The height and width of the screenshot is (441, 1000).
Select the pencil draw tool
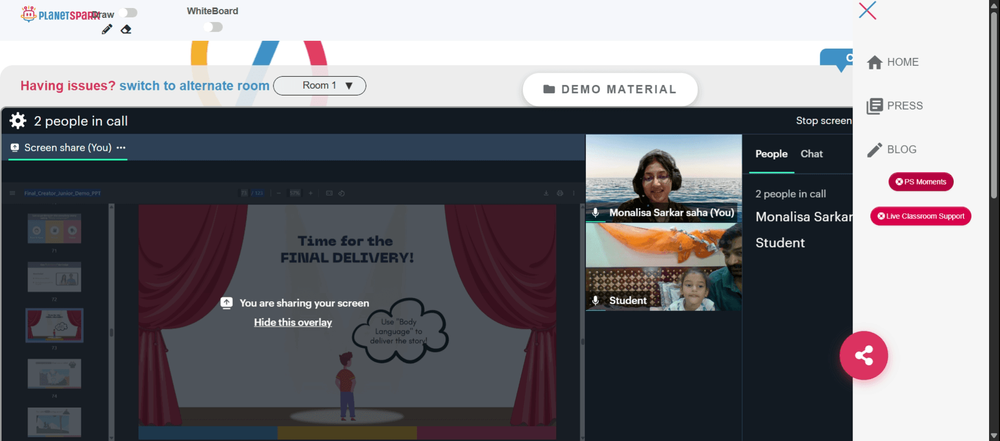[x=107, y=29]
